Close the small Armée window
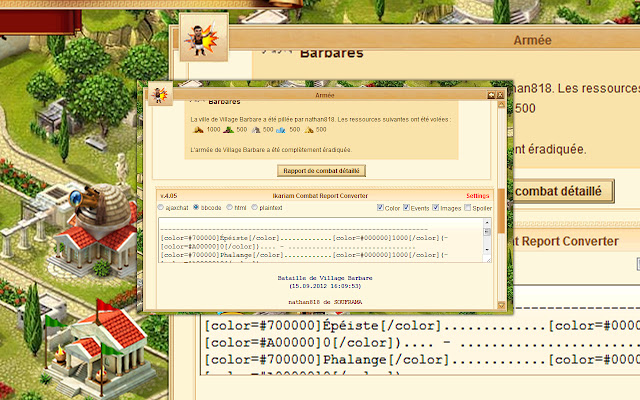This screenshot has width=640, height=400. pos(500,95)
